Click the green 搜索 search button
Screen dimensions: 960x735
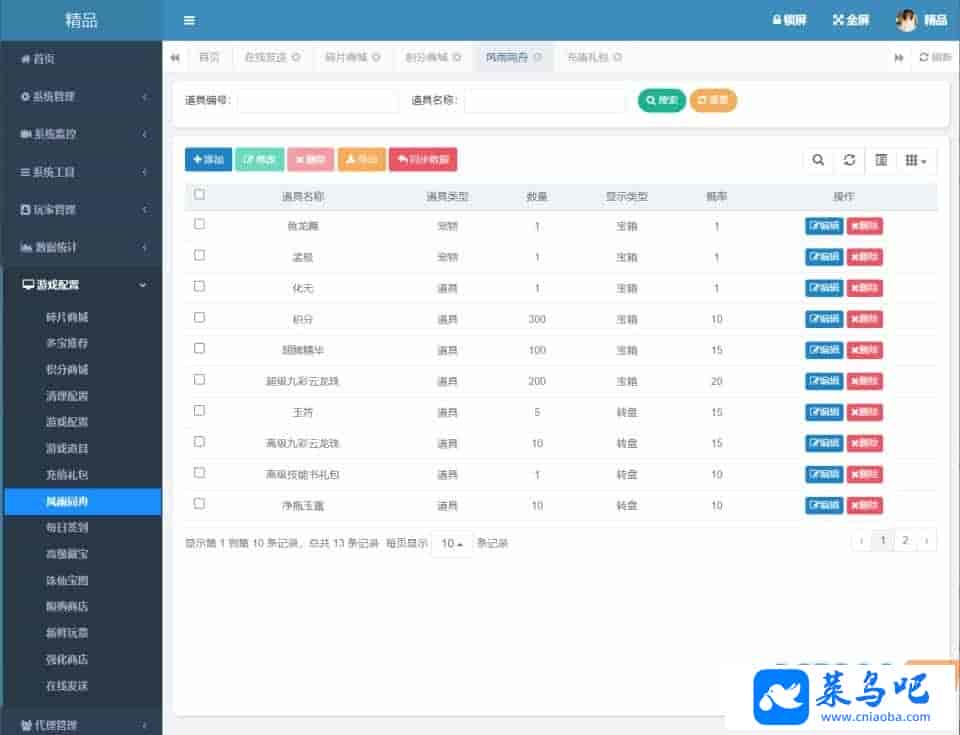[661, 100]
